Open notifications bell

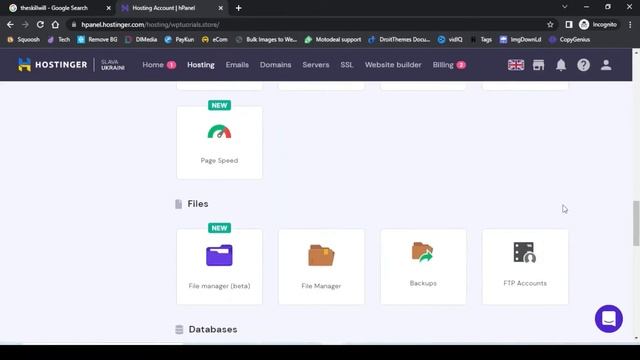(x=561, y=65)
